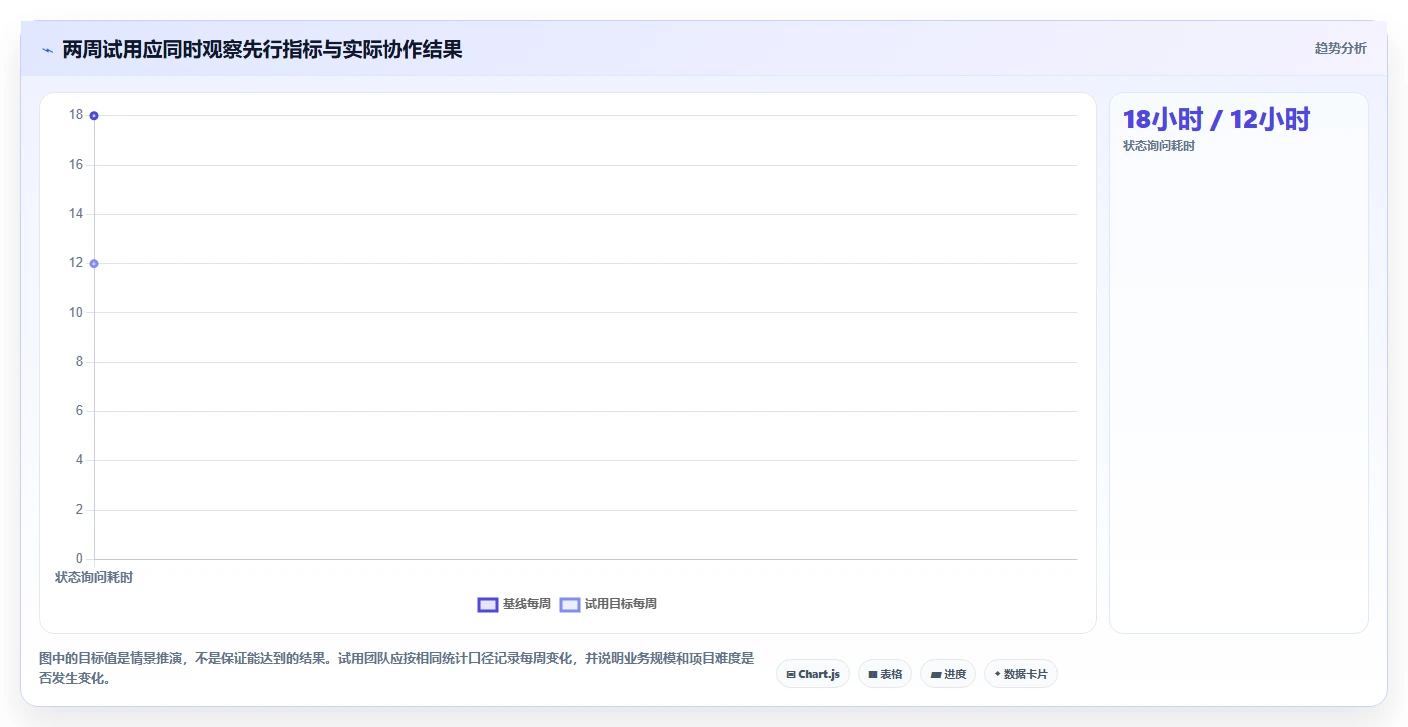Click the 趋势分析 label in header
This screenshot has width=1408, height=727.
click(1340, 48)
